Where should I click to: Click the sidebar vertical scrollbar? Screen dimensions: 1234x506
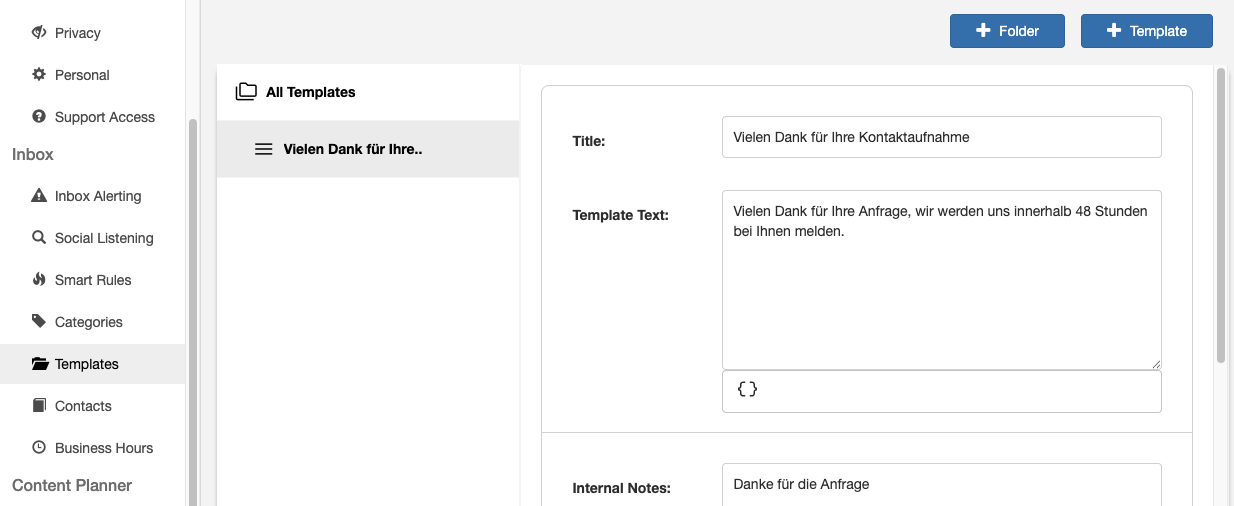(193, 312)
